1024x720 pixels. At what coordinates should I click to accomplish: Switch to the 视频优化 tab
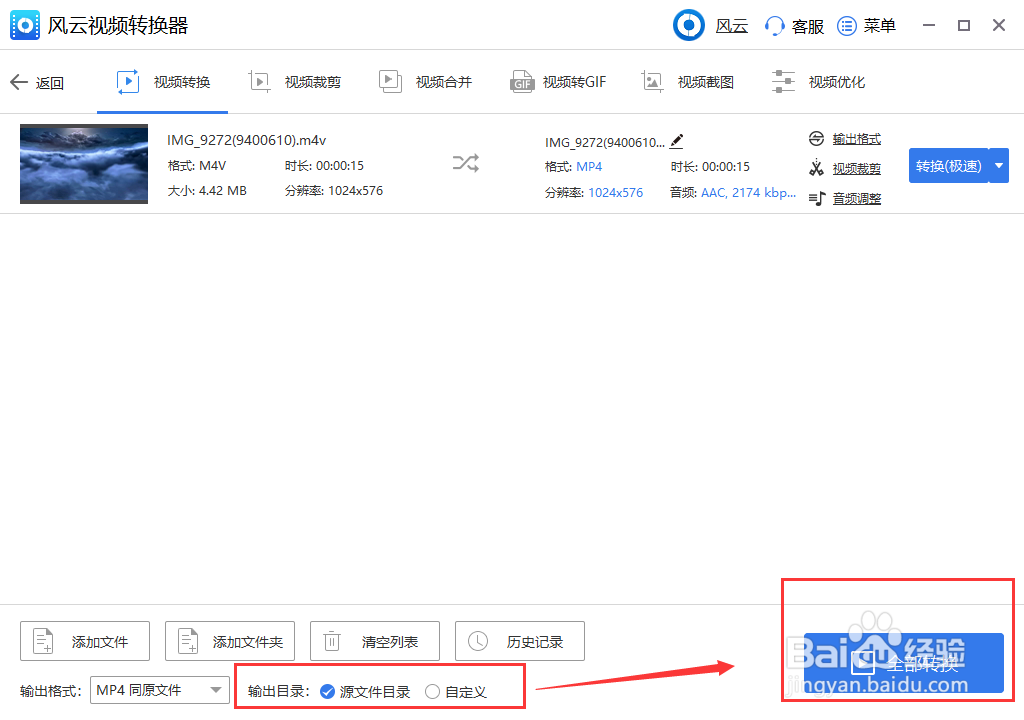coord(818,82)
